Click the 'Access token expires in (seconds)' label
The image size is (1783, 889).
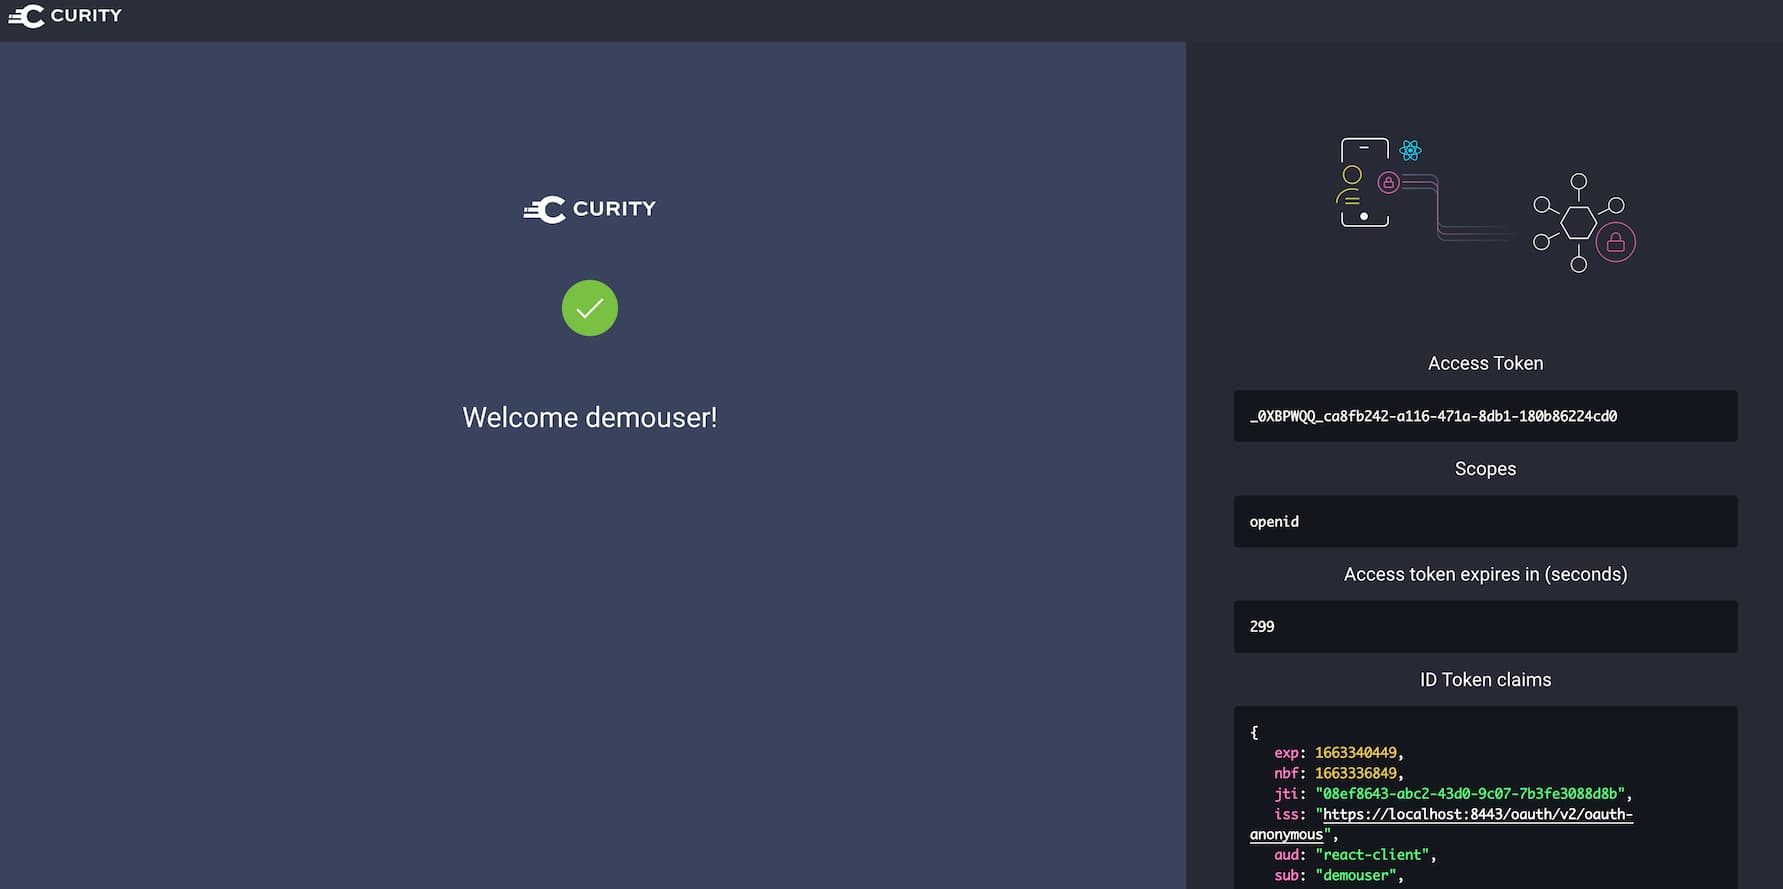(x=1485, y=574)
